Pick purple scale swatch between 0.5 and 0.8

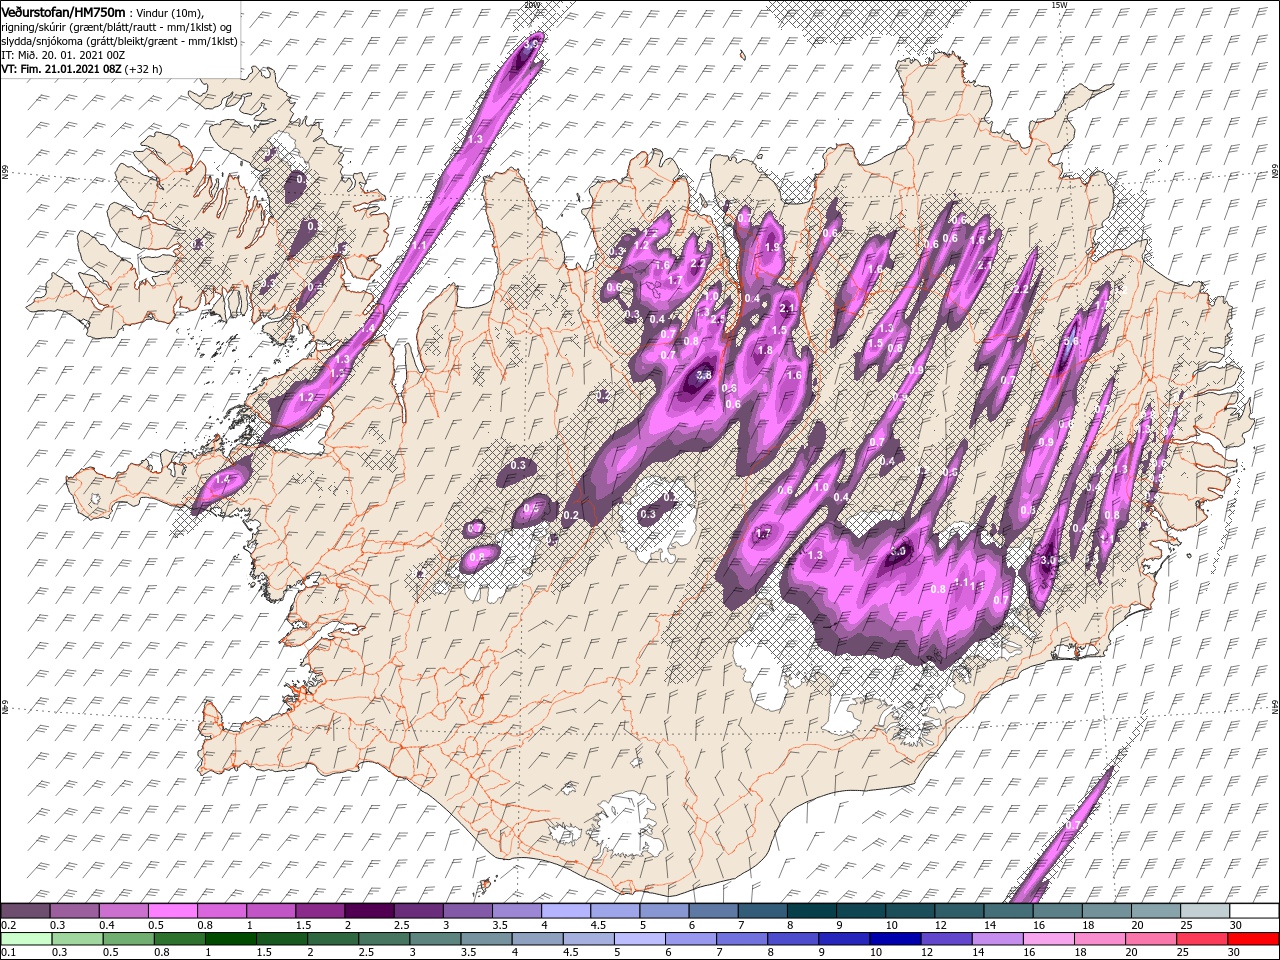(x=172, y=911)
